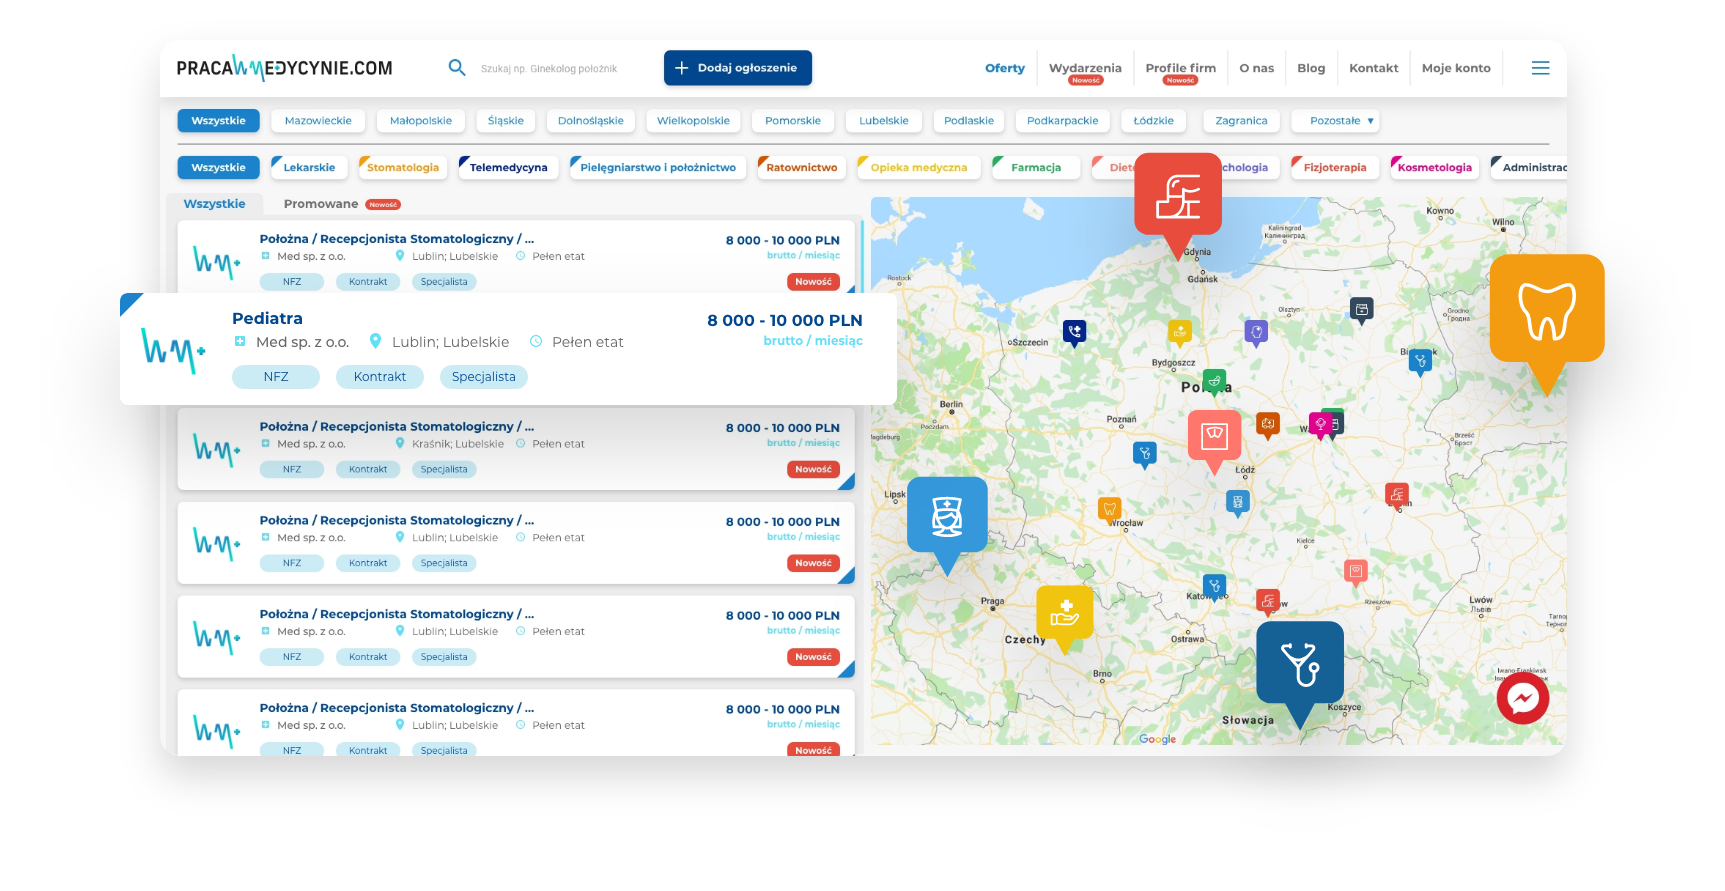This screenshot has height=891, width=1725.
Task: Select the blue stethoscope marker near Poznań
Action: pos(1145,454)
